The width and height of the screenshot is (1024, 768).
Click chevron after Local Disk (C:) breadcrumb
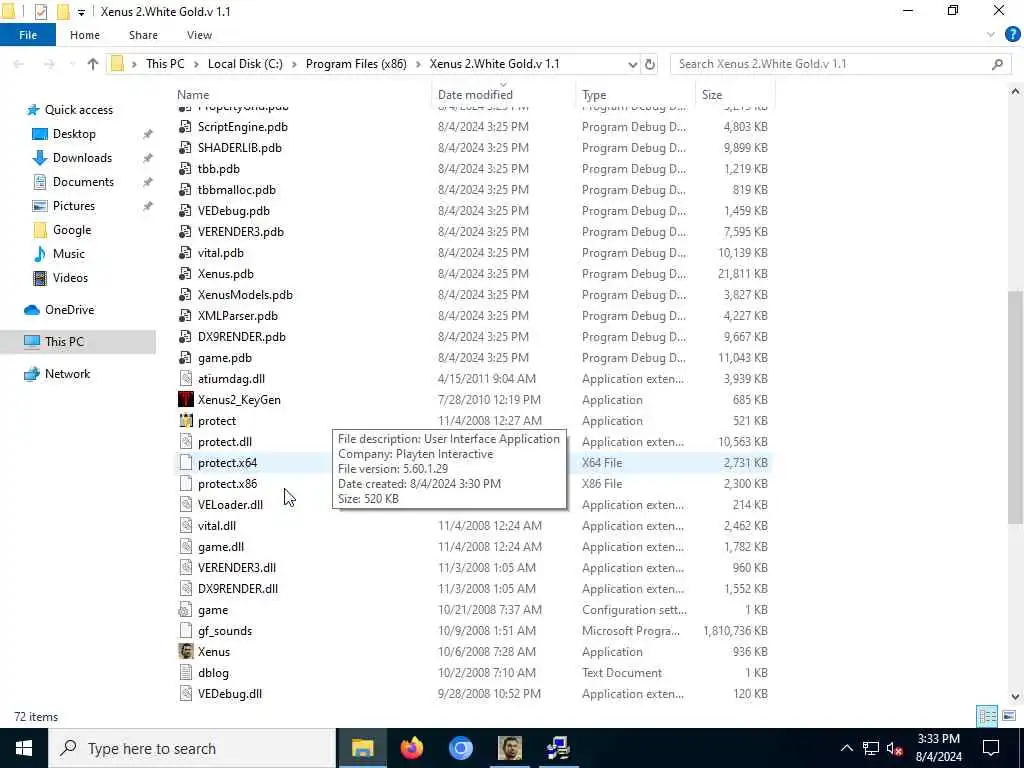click(294, 64)
